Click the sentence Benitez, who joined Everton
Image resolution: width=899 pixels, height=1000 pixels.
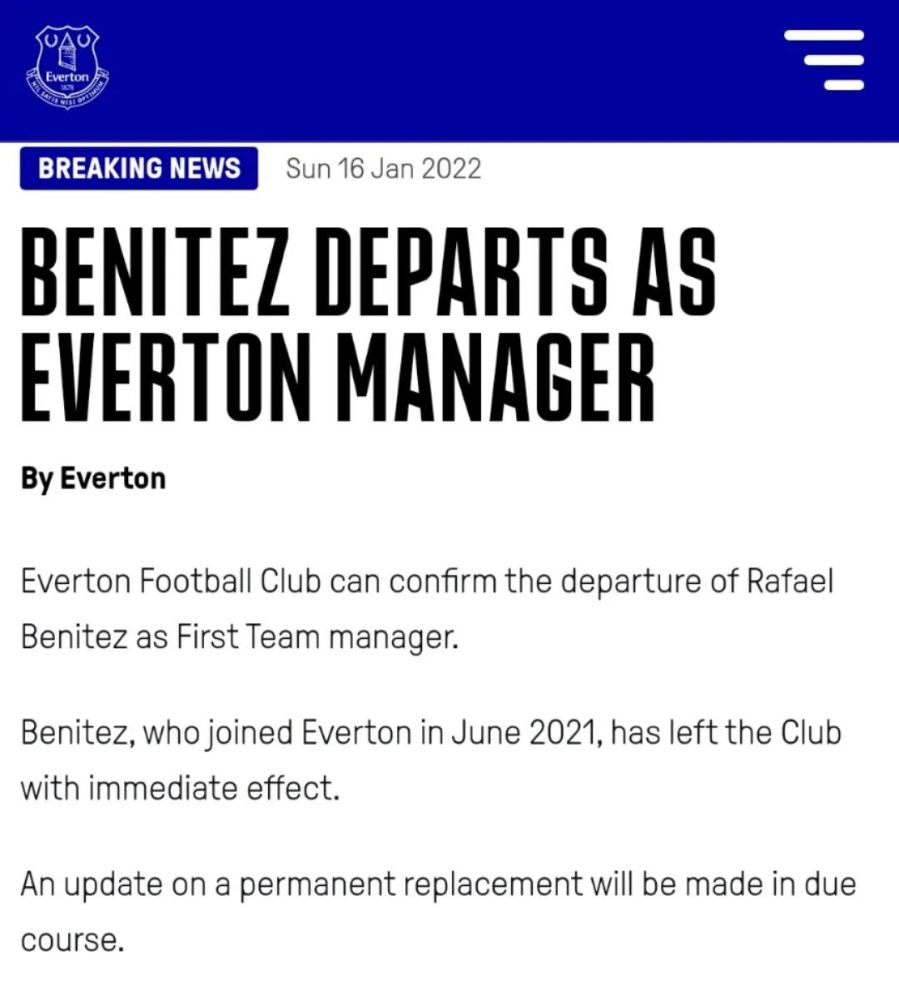tap(431, 760)
